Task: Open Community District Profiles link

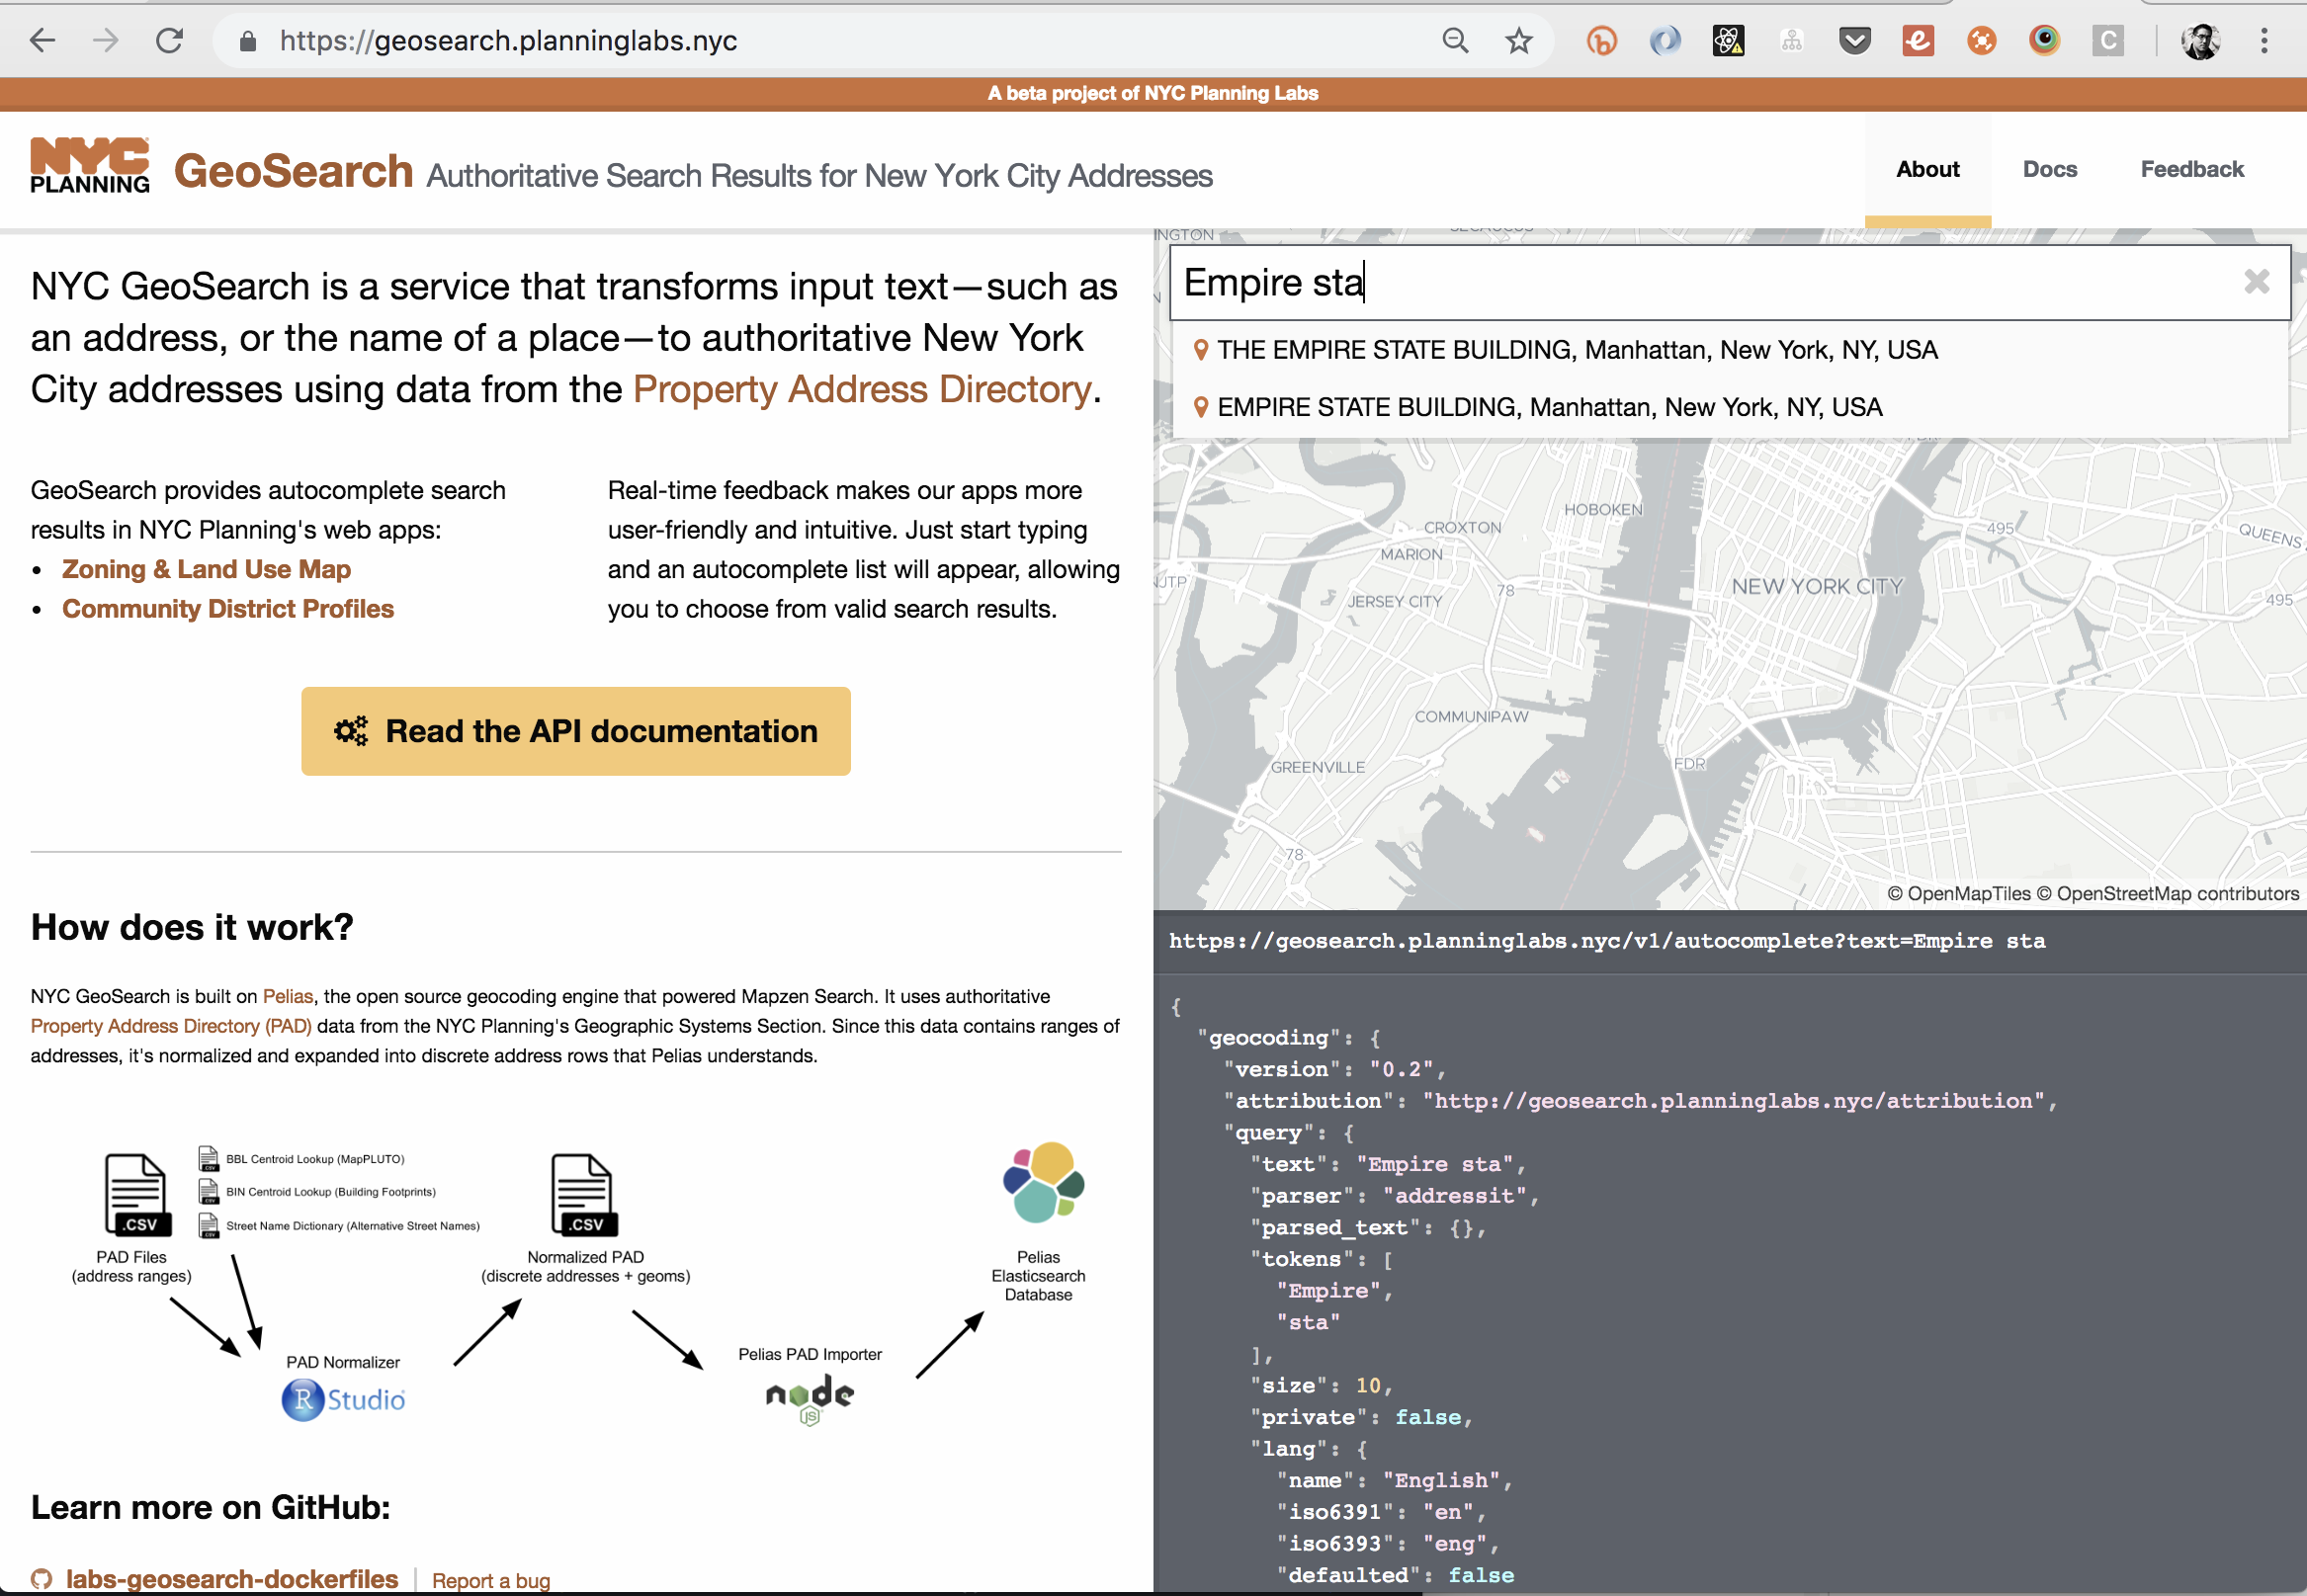Action: tap(228, 609)
